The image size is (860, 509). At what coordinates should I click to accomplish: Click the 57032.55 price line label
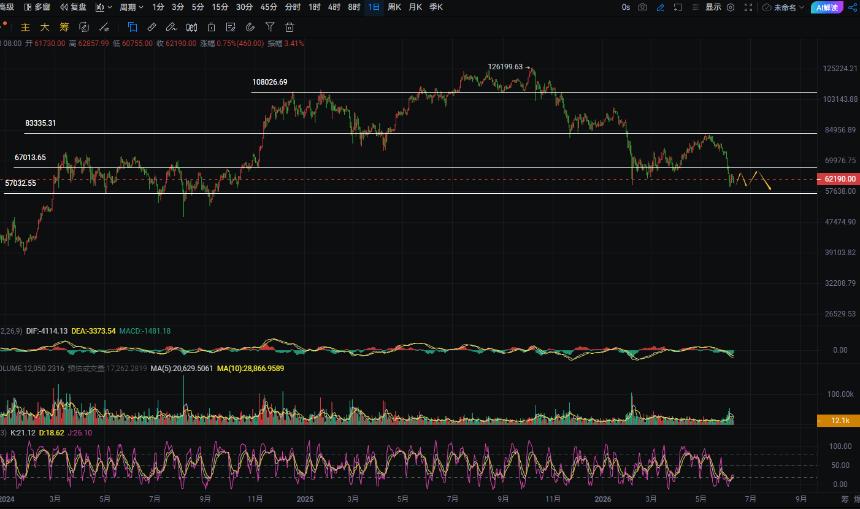21,183
